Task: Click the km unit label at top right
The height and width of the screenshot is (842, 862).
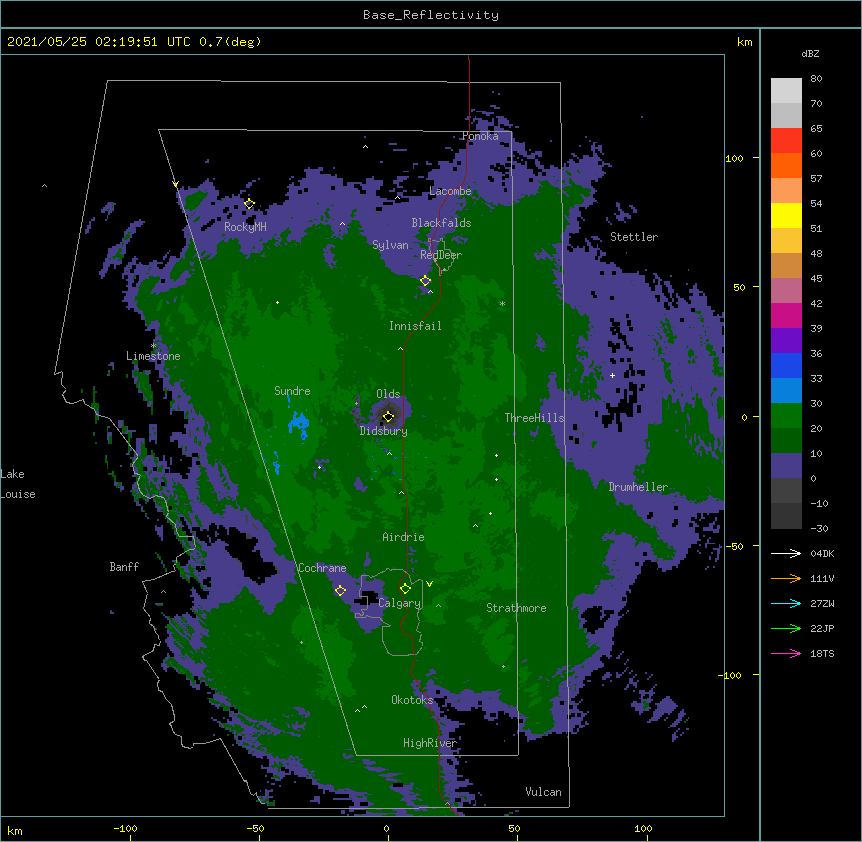Action: pos(745,42)
